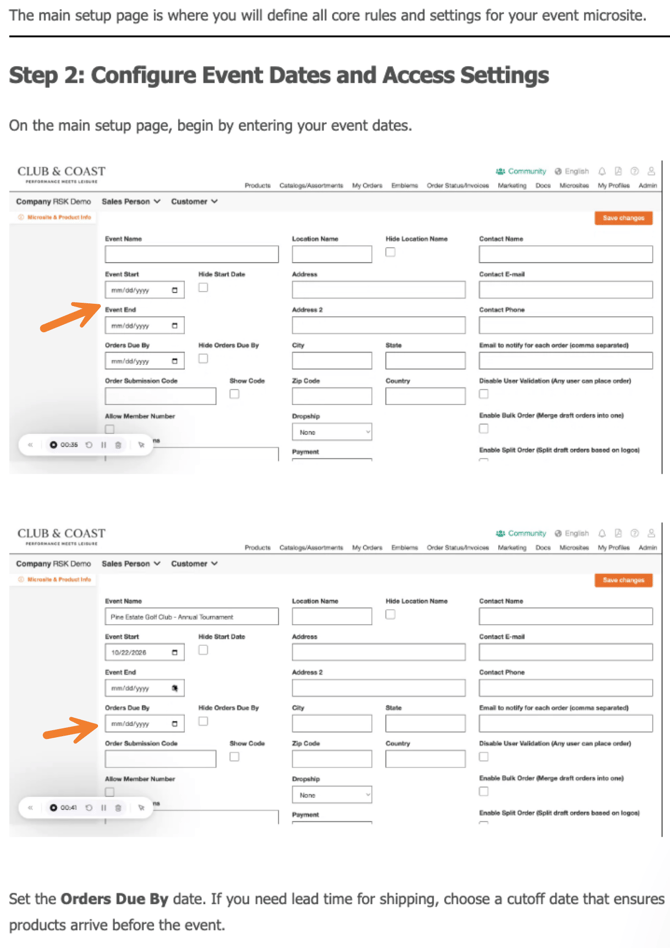This screenshot has height=948, width=670.
Task: Check Hide Location Name box in bottom screenshot
Action: coord(390,614)
